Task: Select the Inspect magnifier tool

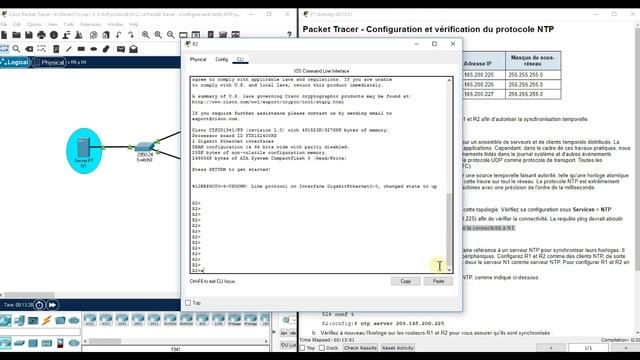Action: tap(16, 49)
